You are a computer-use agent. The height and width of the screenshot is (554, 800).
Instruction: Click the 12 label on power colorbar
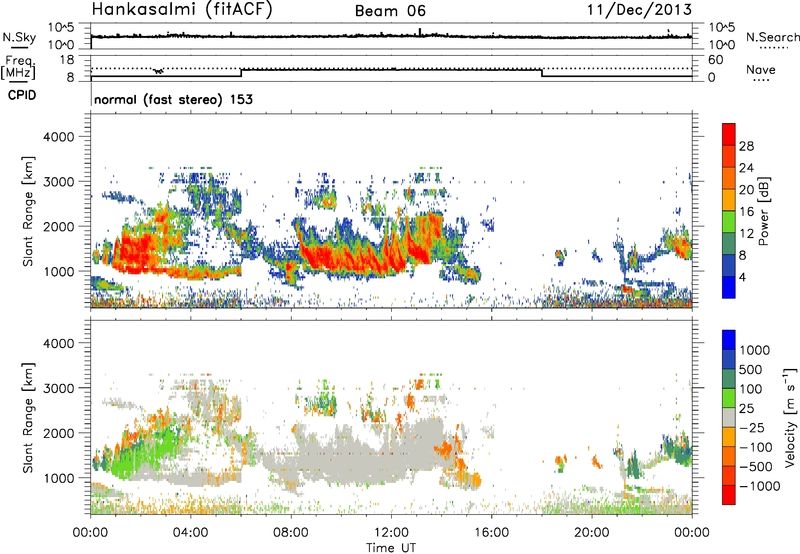tap(746, 234)
